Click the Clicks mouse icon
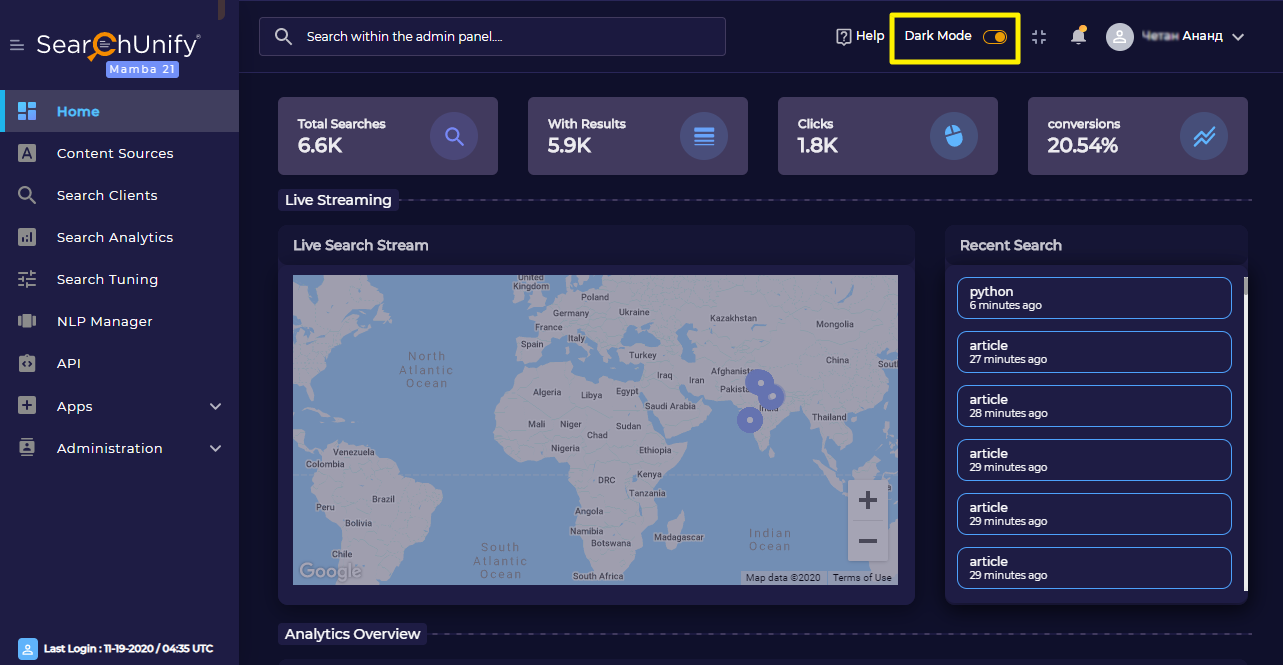This screenshot has height=665, width=1283. click(954, 137)
